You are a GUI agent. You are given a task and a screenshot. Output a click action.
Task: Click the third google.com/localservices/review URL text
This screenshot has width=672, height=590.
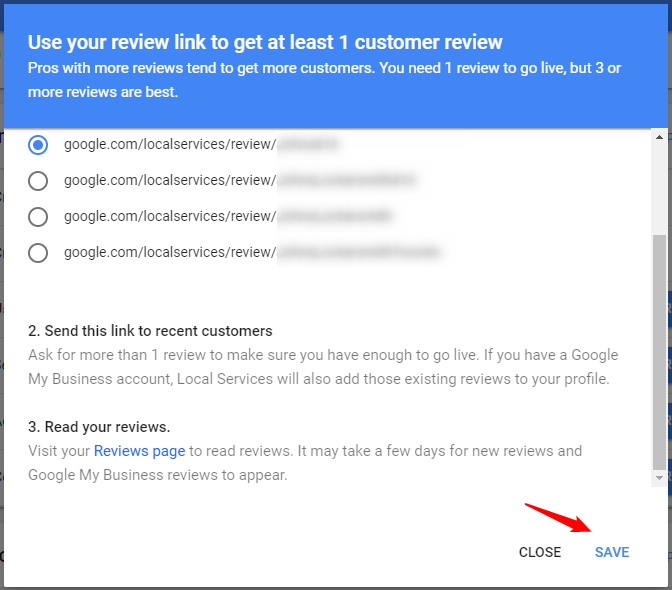[x=169, y=217]
